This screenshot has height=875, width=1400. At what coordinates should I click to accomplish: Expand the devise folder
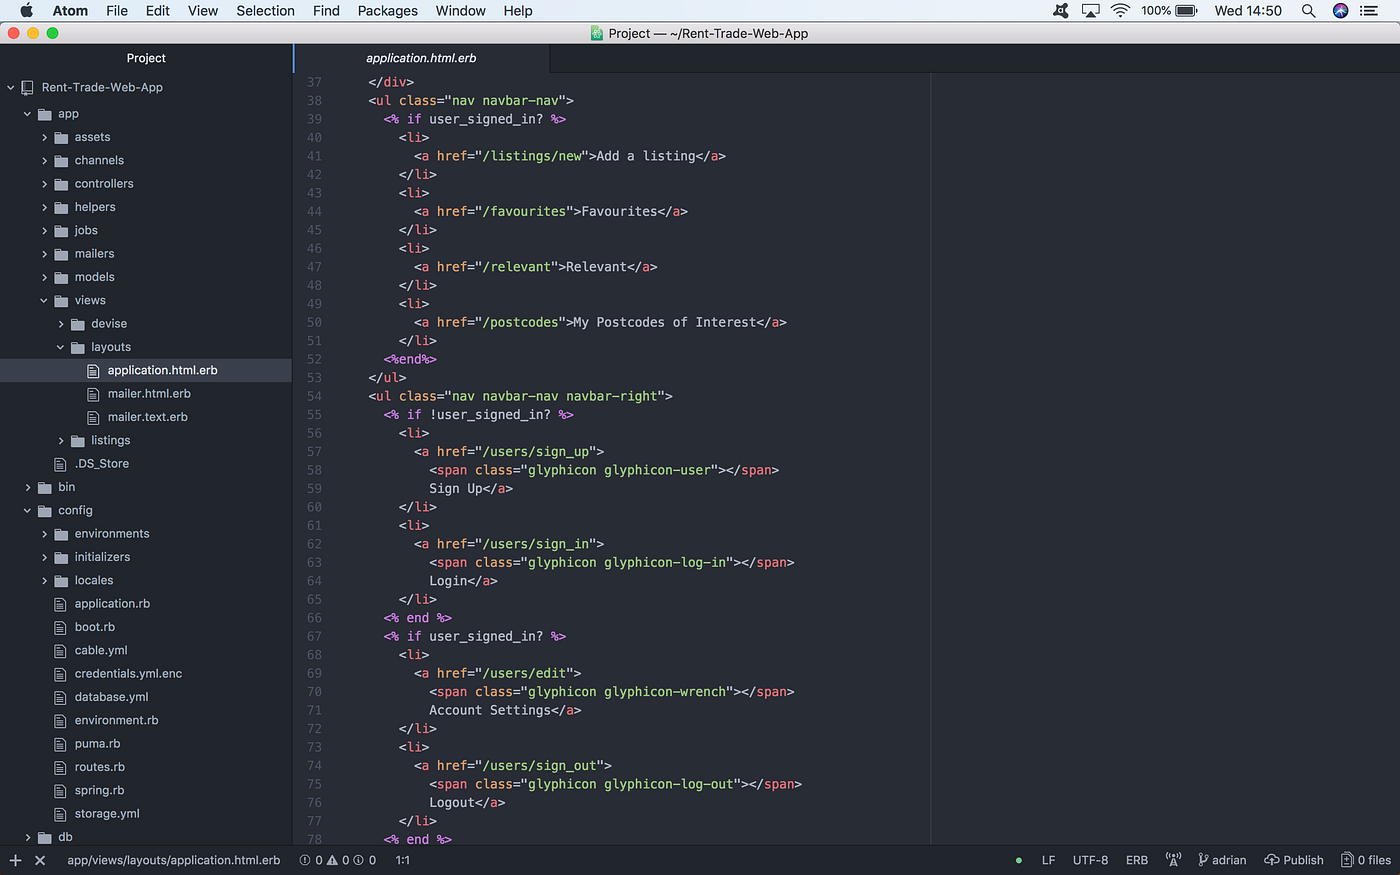pyautogui.click(x=61, y=324)
